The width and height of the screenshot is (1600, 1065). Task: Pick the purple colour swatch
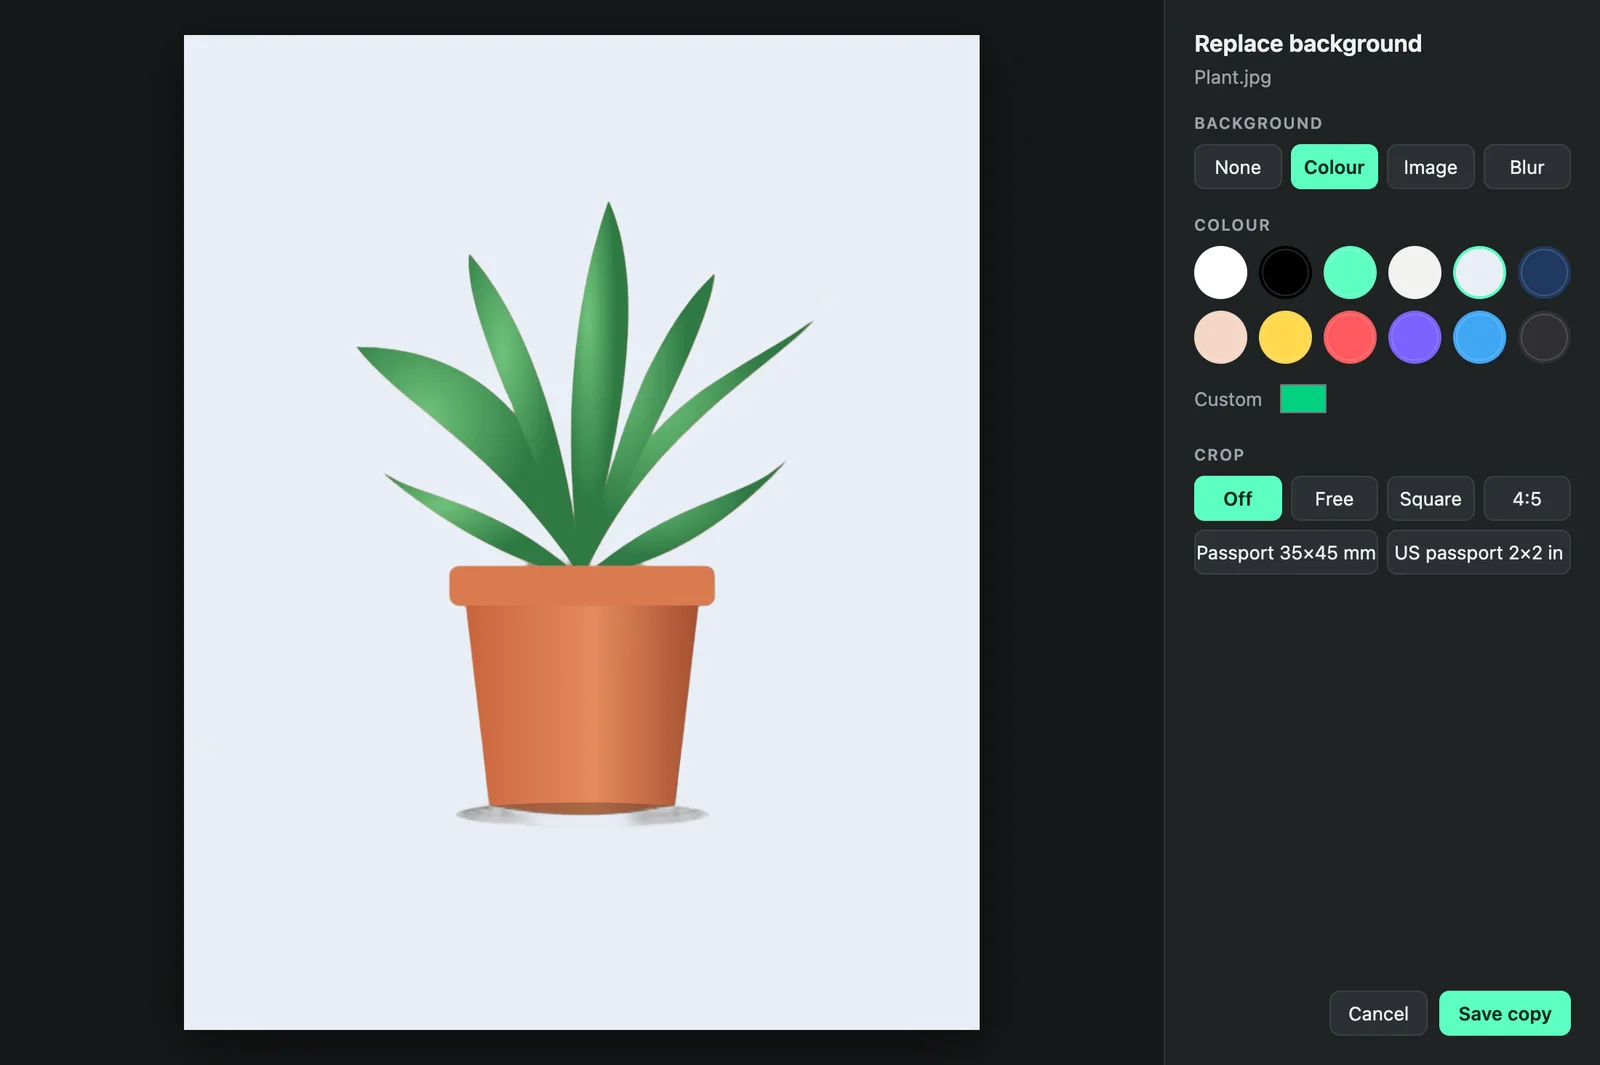[1415, 337]
